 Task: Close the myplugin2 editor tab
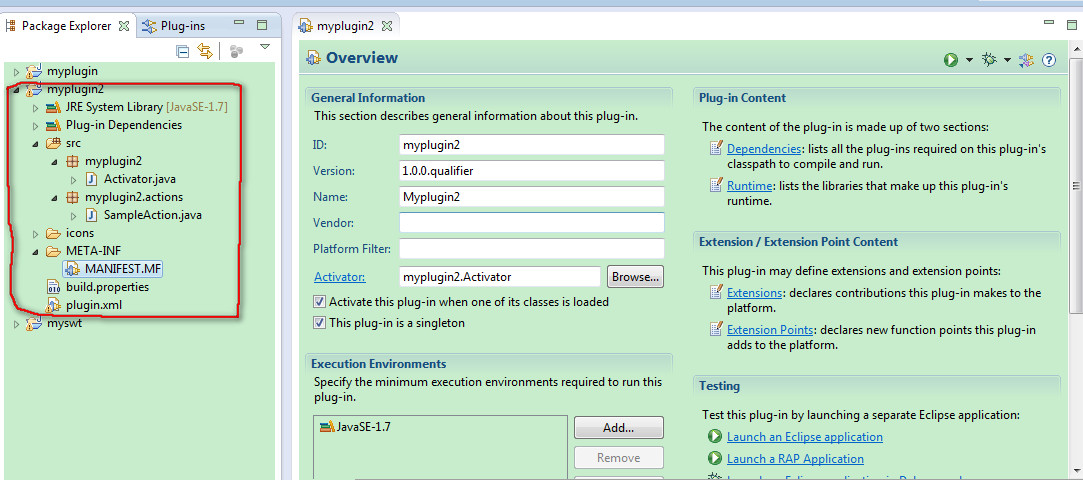[387, 26]
